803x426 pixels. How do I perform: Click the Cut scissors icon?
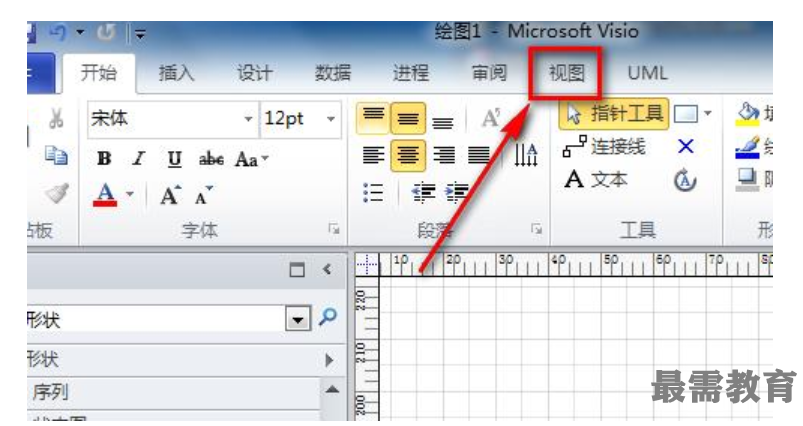(x=56, y=118)
